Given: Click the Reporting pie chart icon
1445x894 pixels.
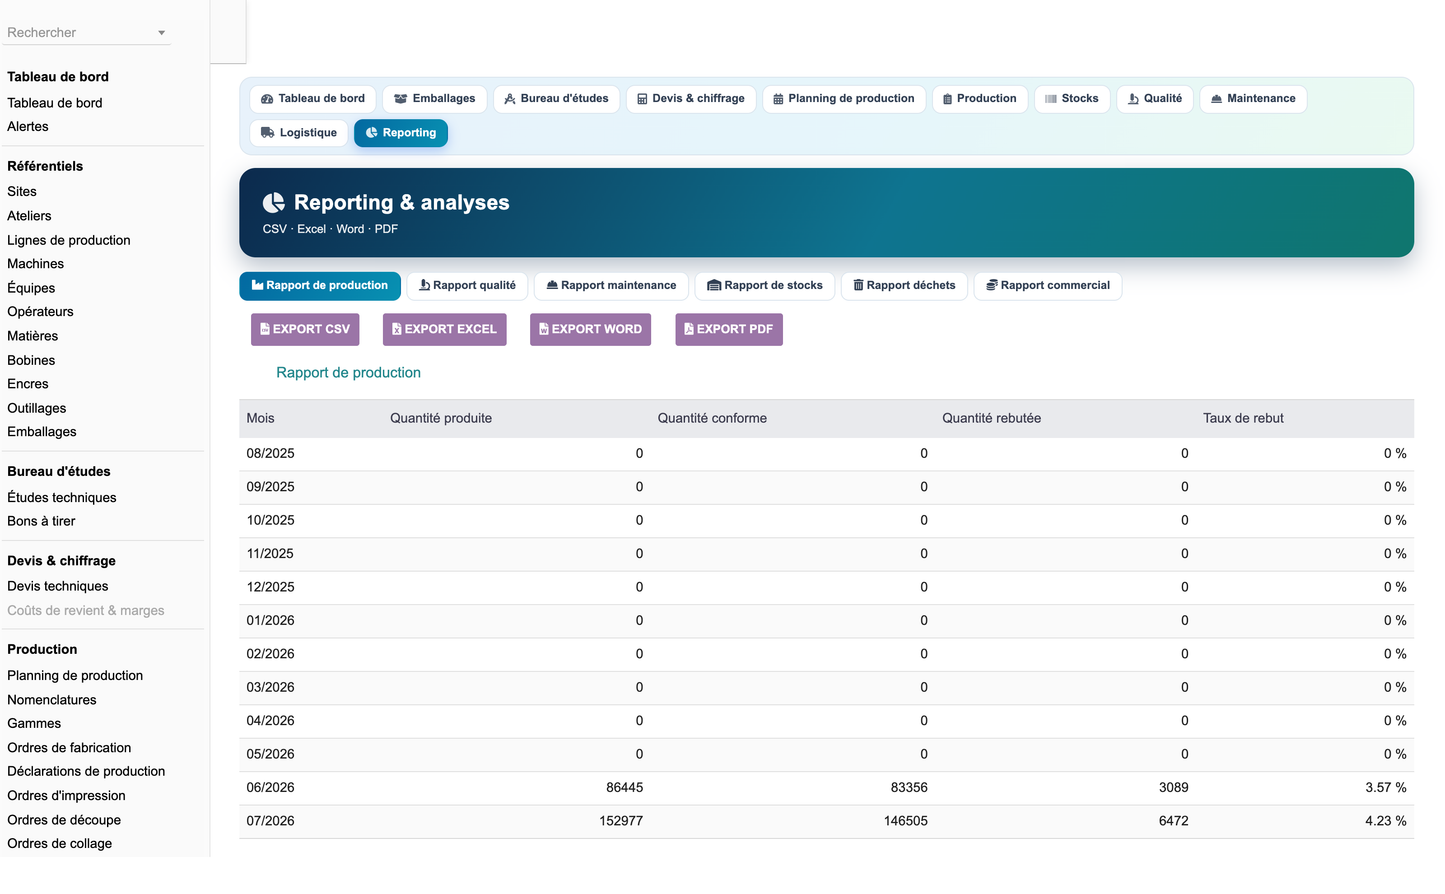Looking at the screenshot, I should 372,133.
